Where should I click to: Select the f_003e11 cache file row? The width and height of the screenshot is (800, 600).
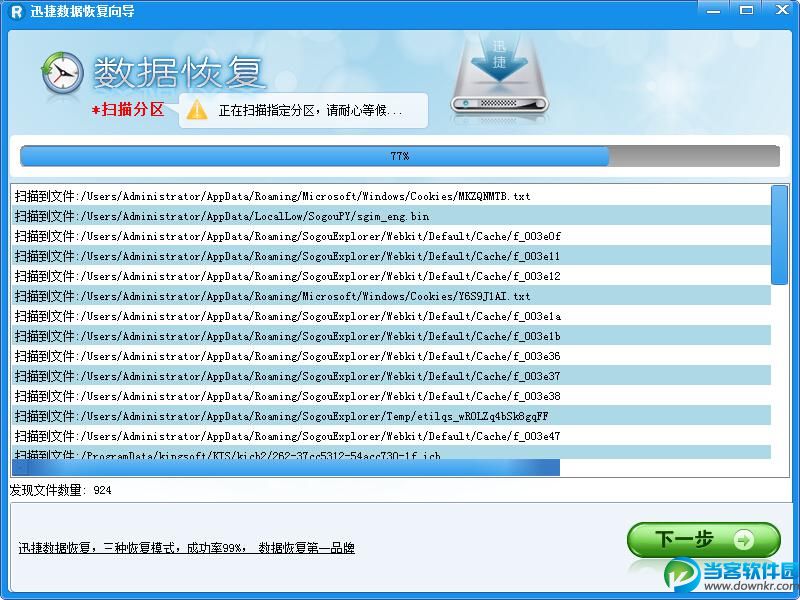(x=391, y=256)
